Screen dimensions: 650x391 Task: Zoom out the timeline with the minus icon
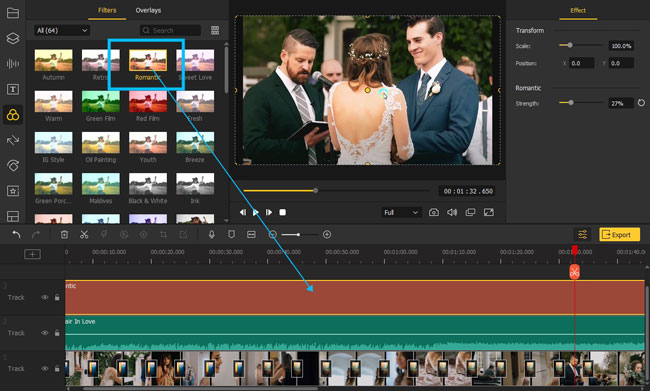[x=272, y=235]
